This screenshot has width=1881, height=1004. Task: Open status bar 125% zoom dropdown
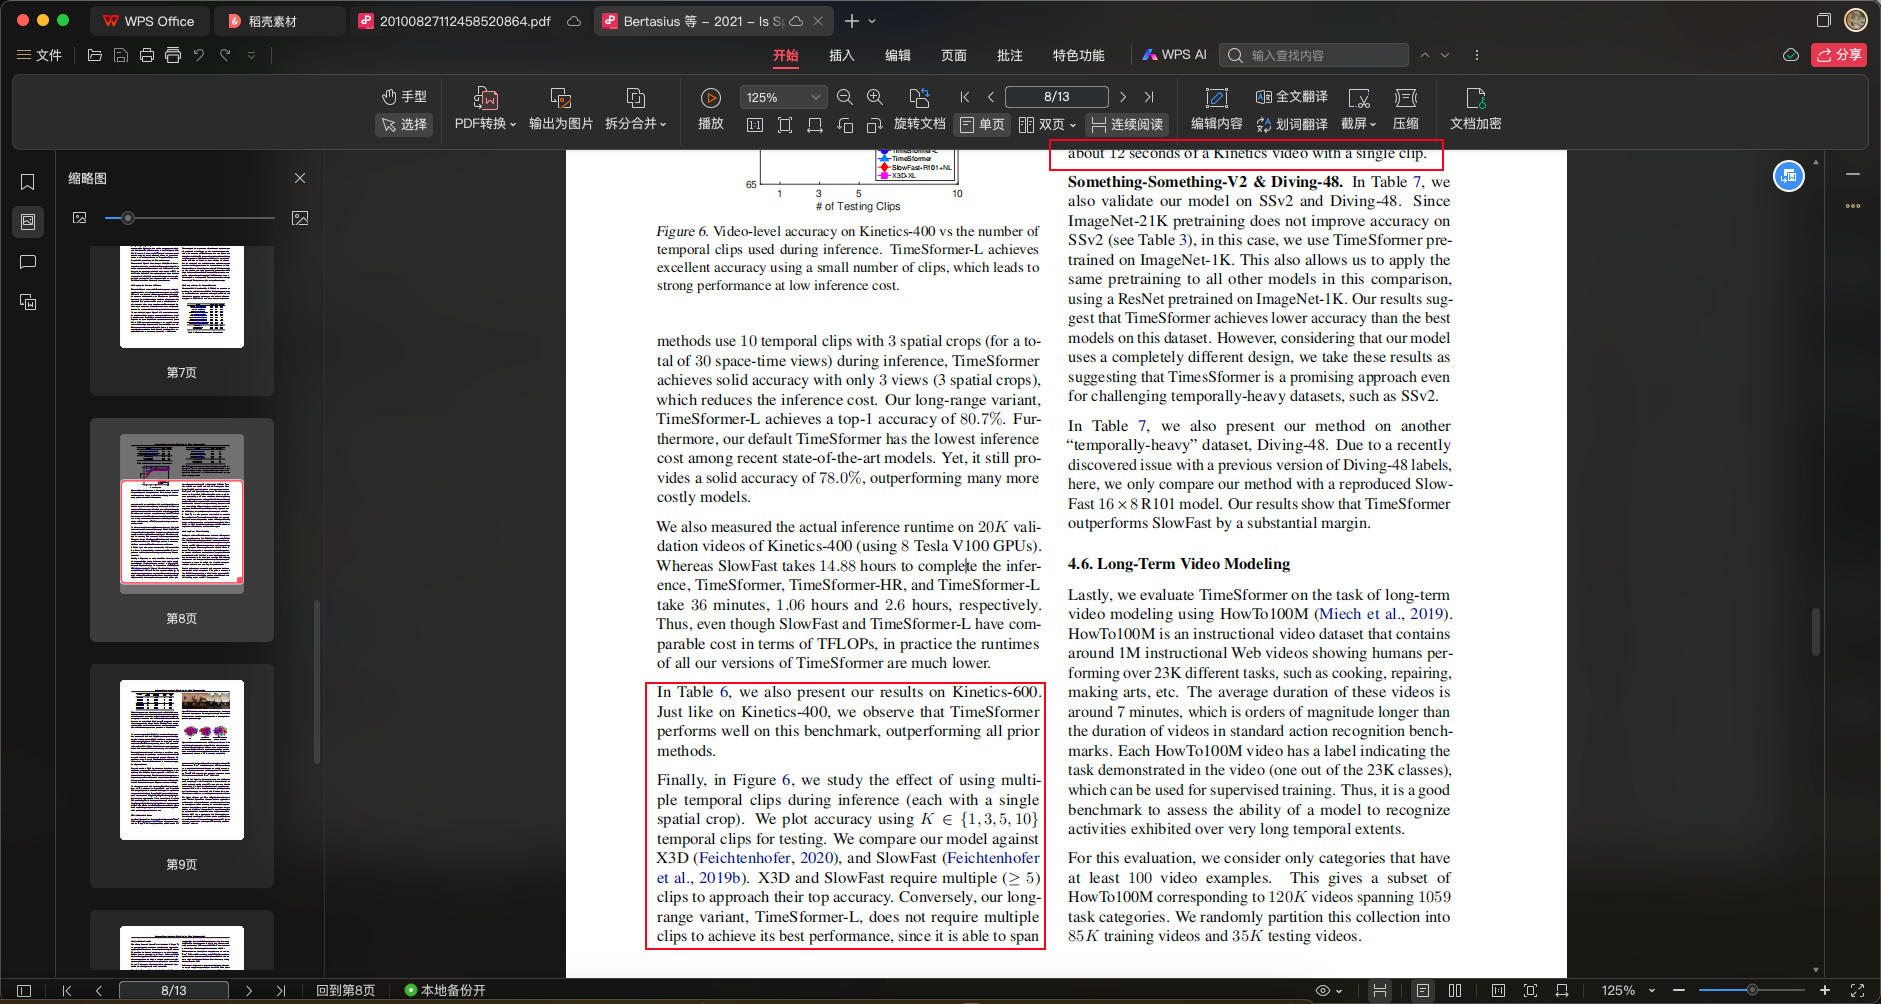[x=1628, y=990]
